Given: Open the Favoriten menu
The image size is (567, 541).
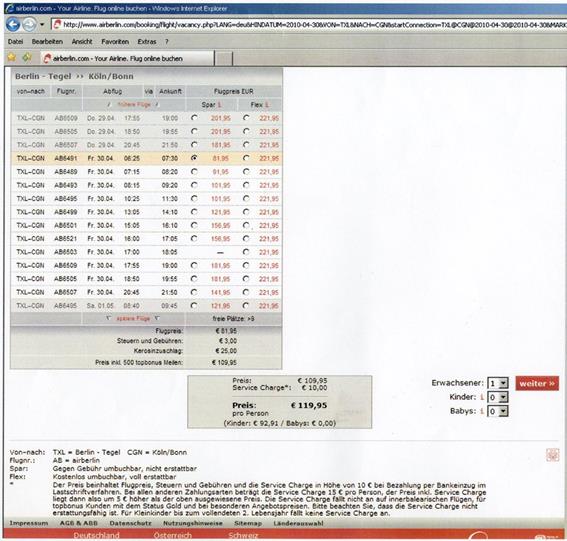Looking at the screenshot, I should coord(115,42).
